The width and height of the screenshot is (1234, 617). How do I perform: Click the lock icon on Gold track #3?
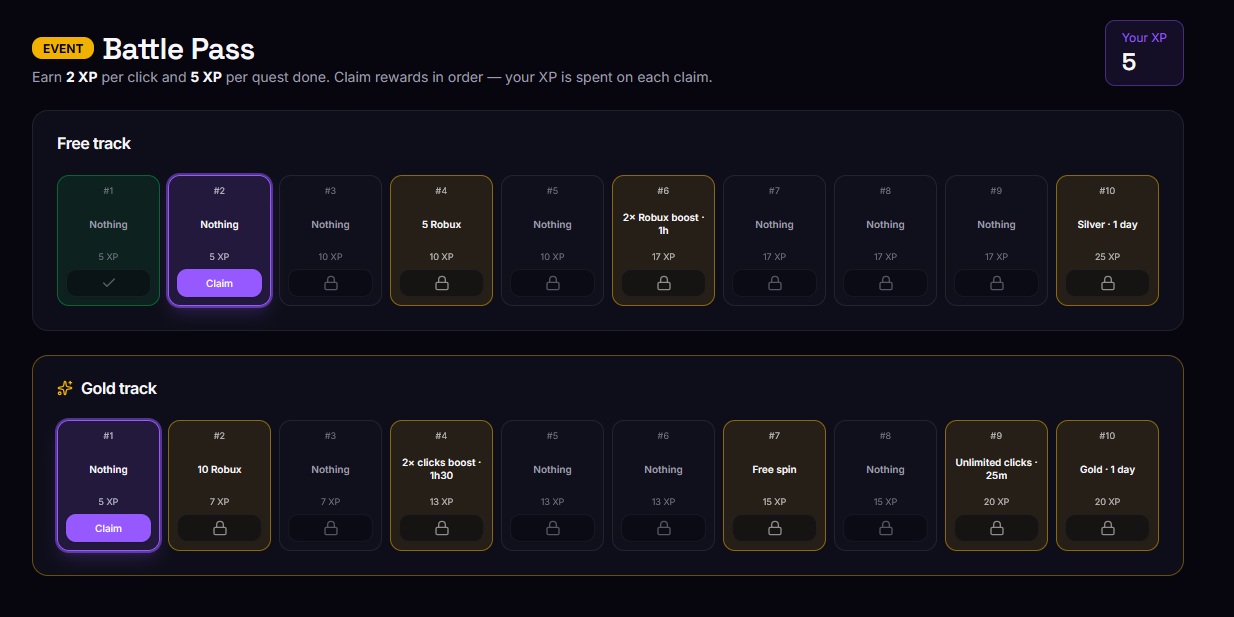point(330,528)
